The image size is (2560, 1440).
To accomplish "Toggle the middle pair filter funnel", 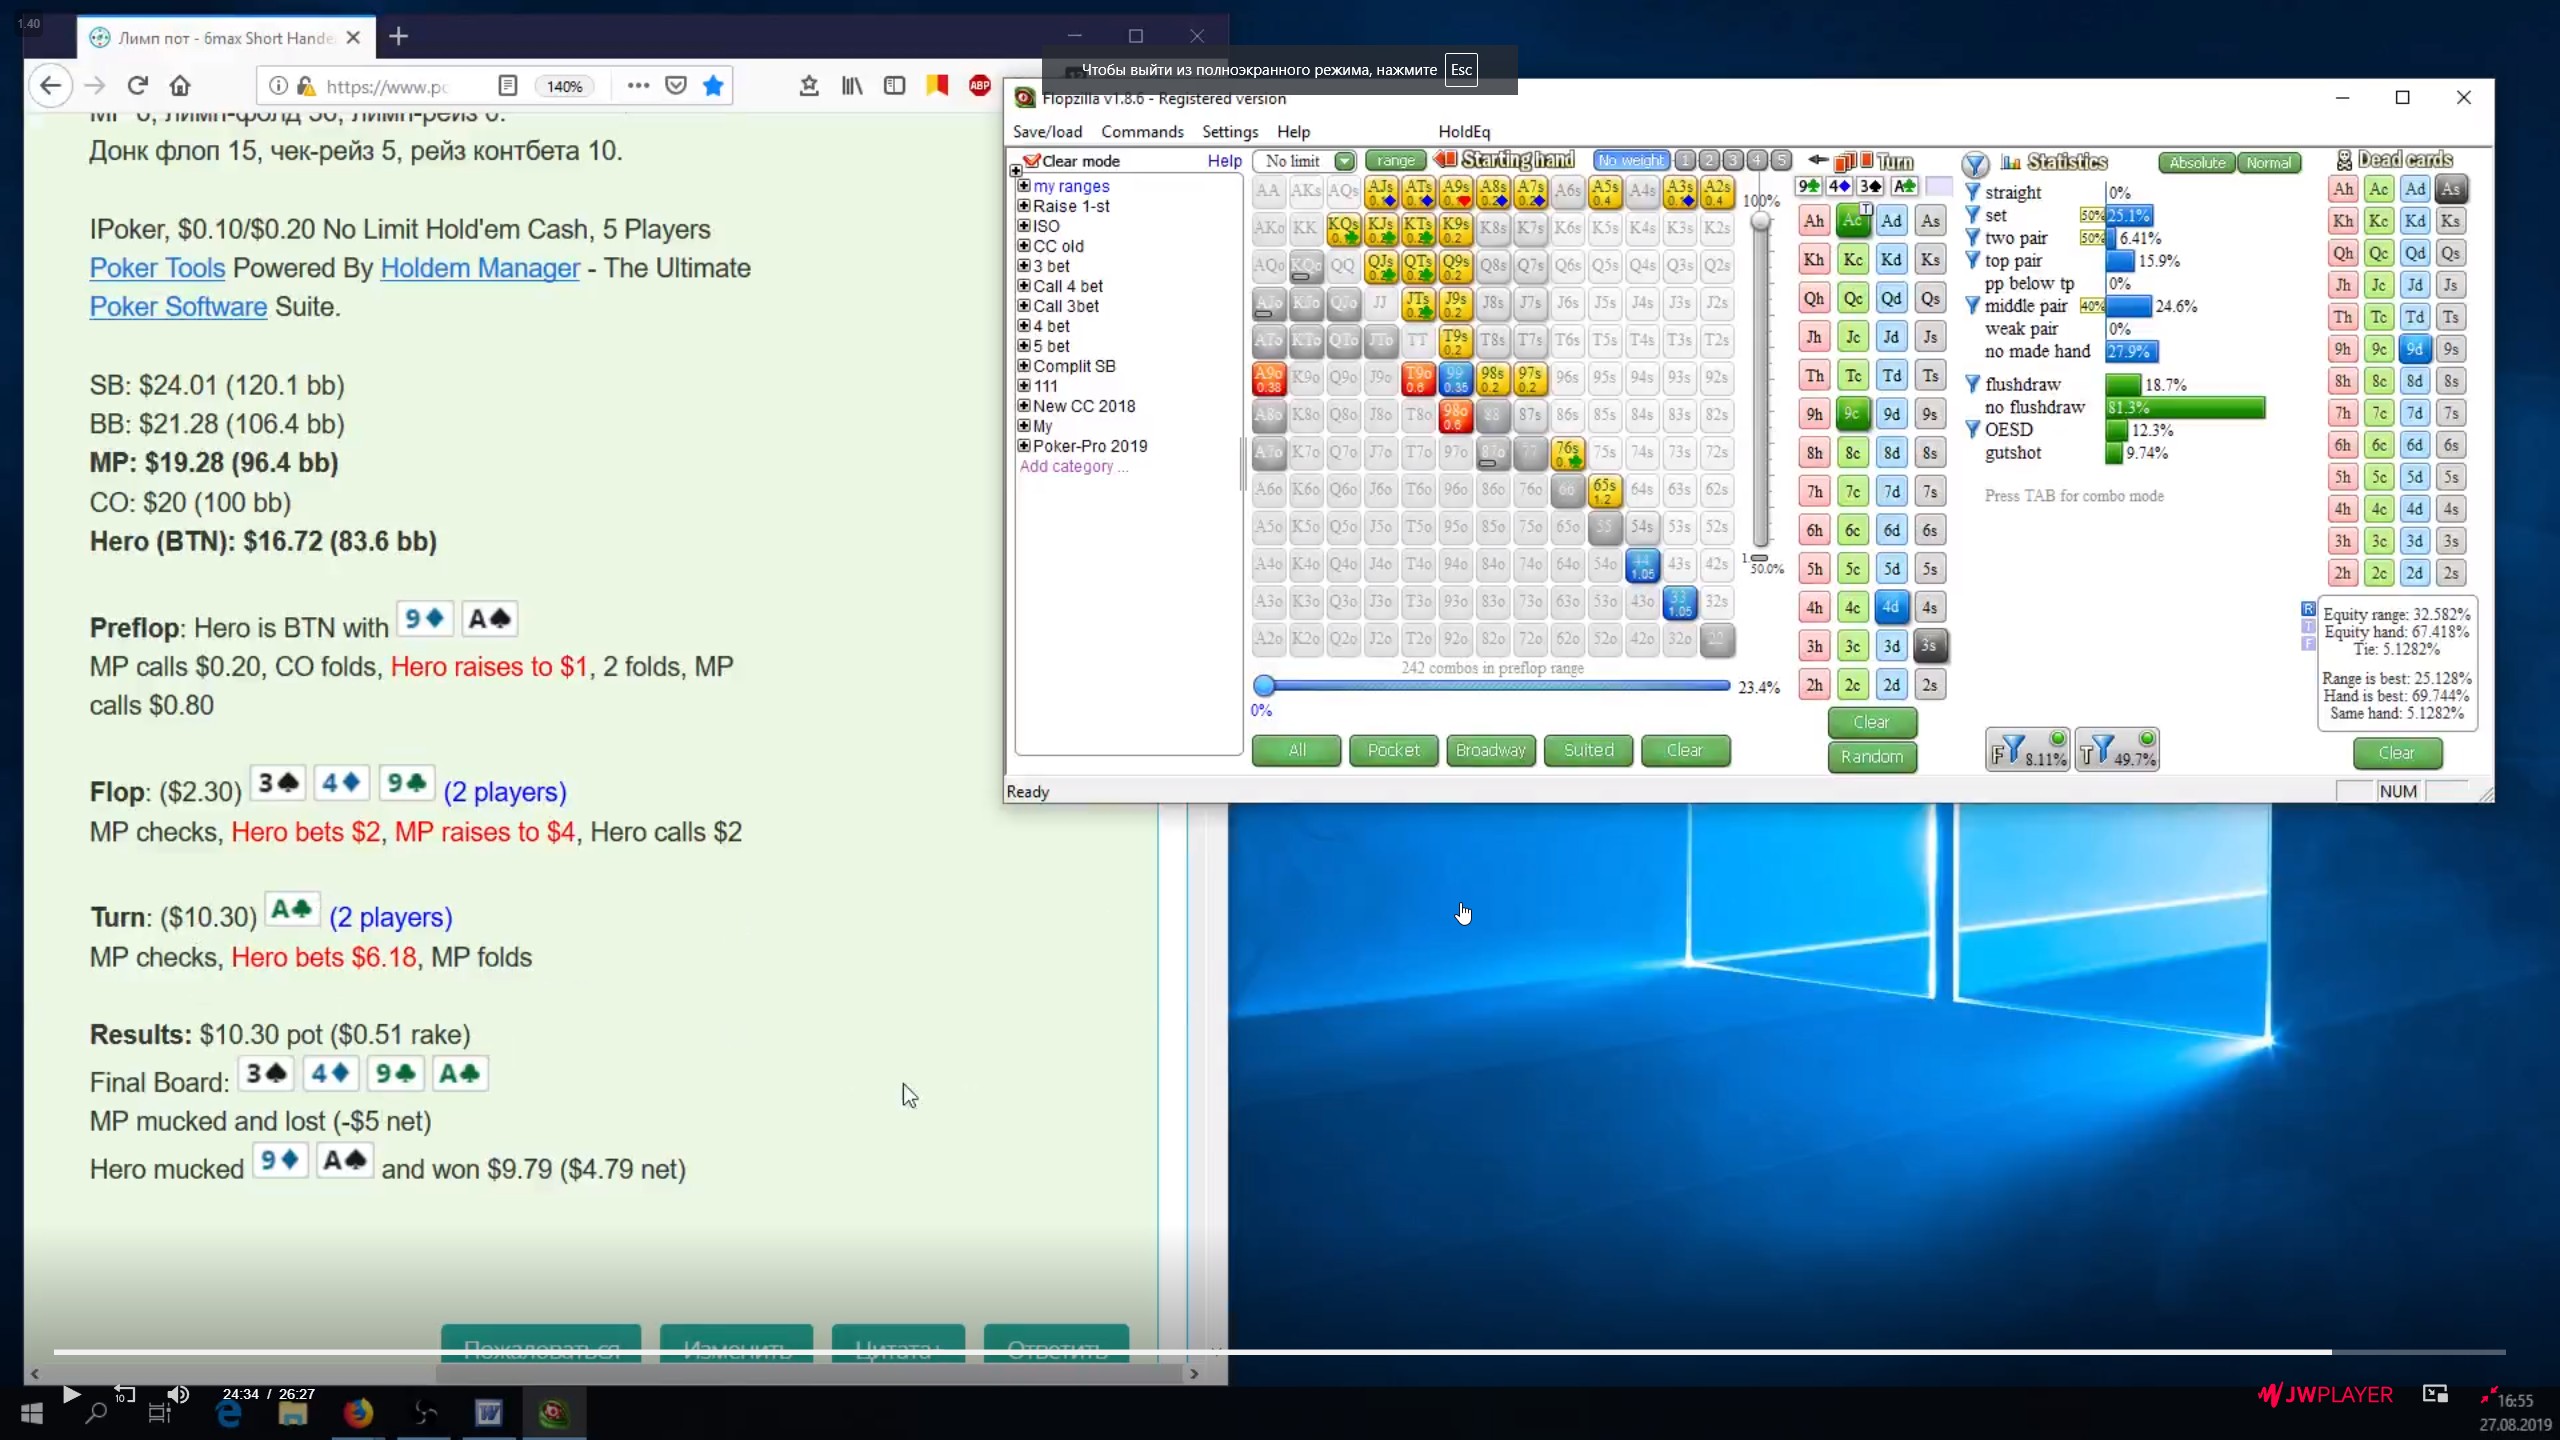I will pyautogui.click(x=1972, y=306).
